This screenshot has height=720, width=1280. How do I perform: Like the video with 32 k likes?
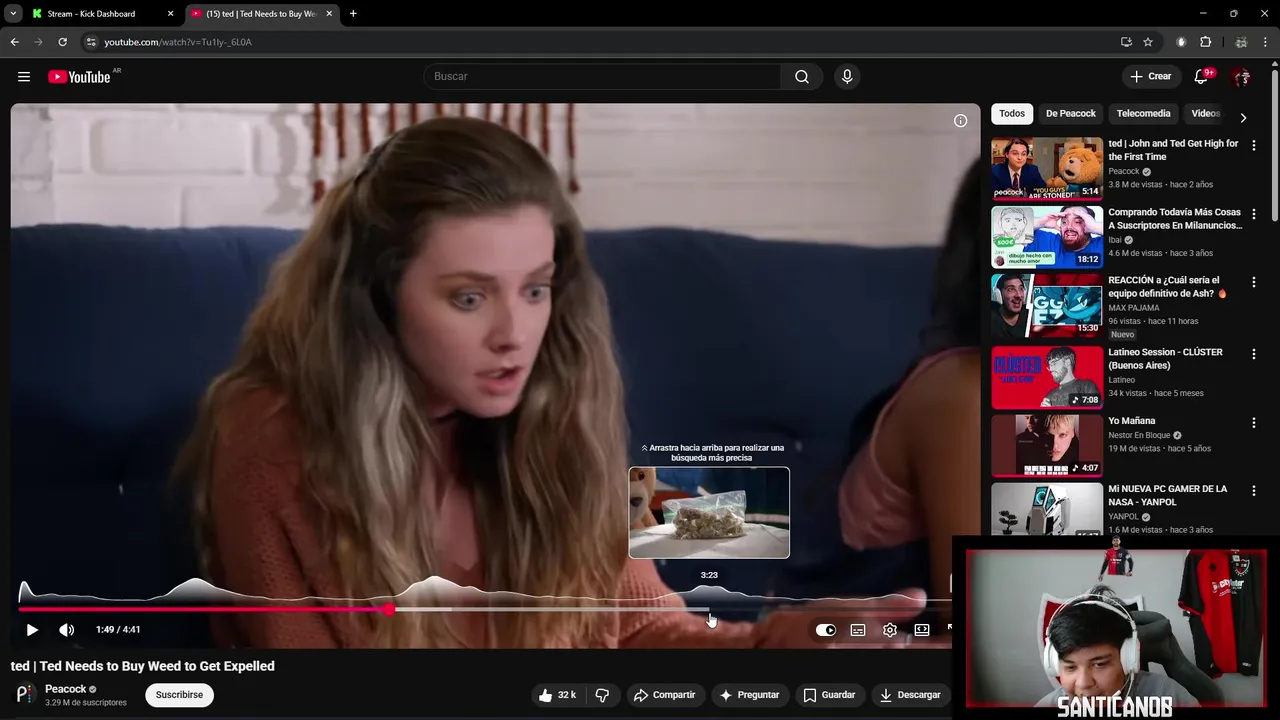click(x=557, y=695)
